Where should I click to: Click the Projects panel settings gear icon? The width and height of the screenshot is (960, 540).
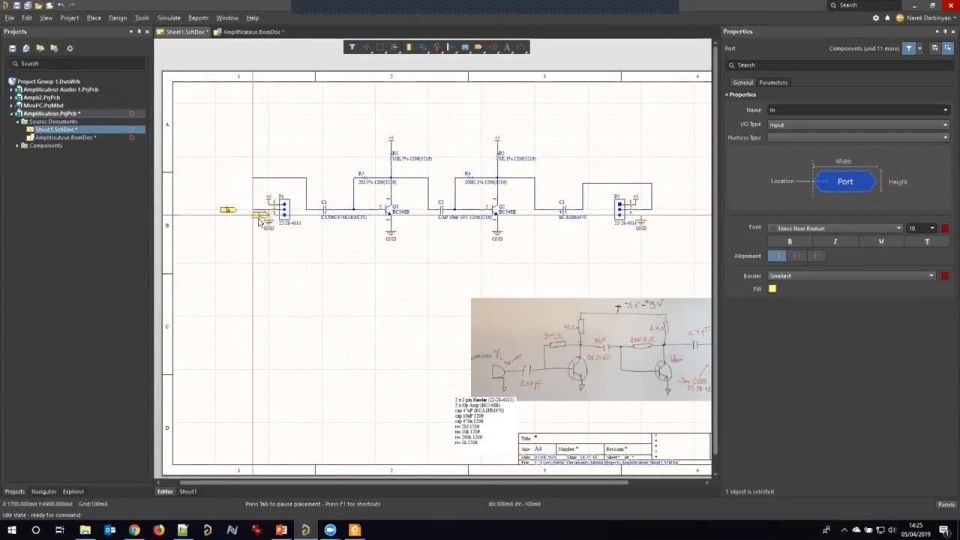(x=70, y=48)
